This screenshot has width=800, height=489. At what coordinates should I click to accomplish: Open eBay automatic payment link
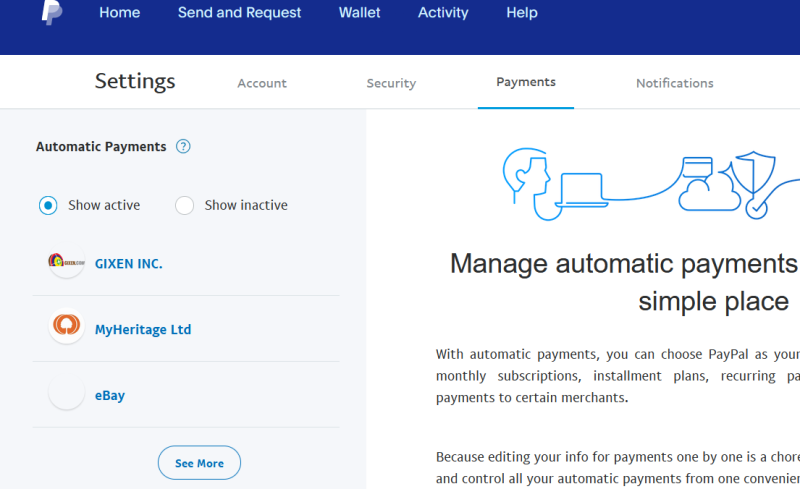click(x=110, y=396)
